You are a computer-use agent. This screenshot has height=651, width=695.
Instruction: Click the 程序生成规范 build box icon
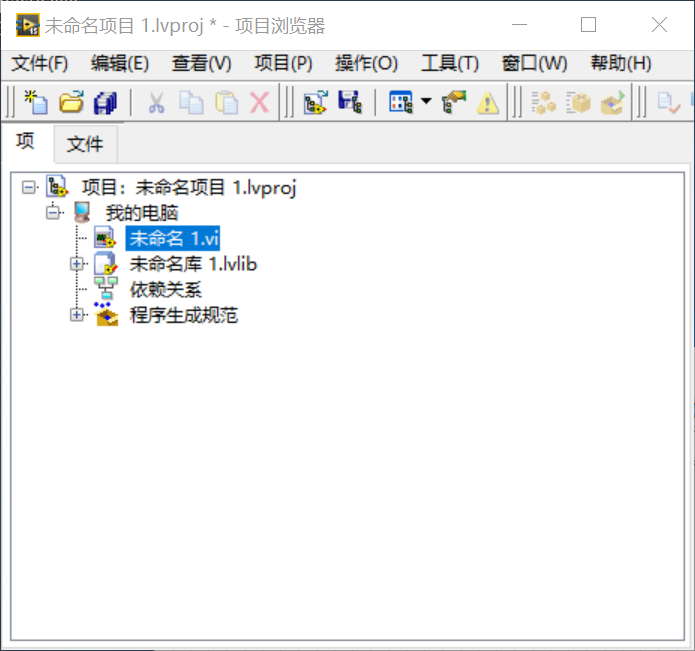click(x=107, y=315)
